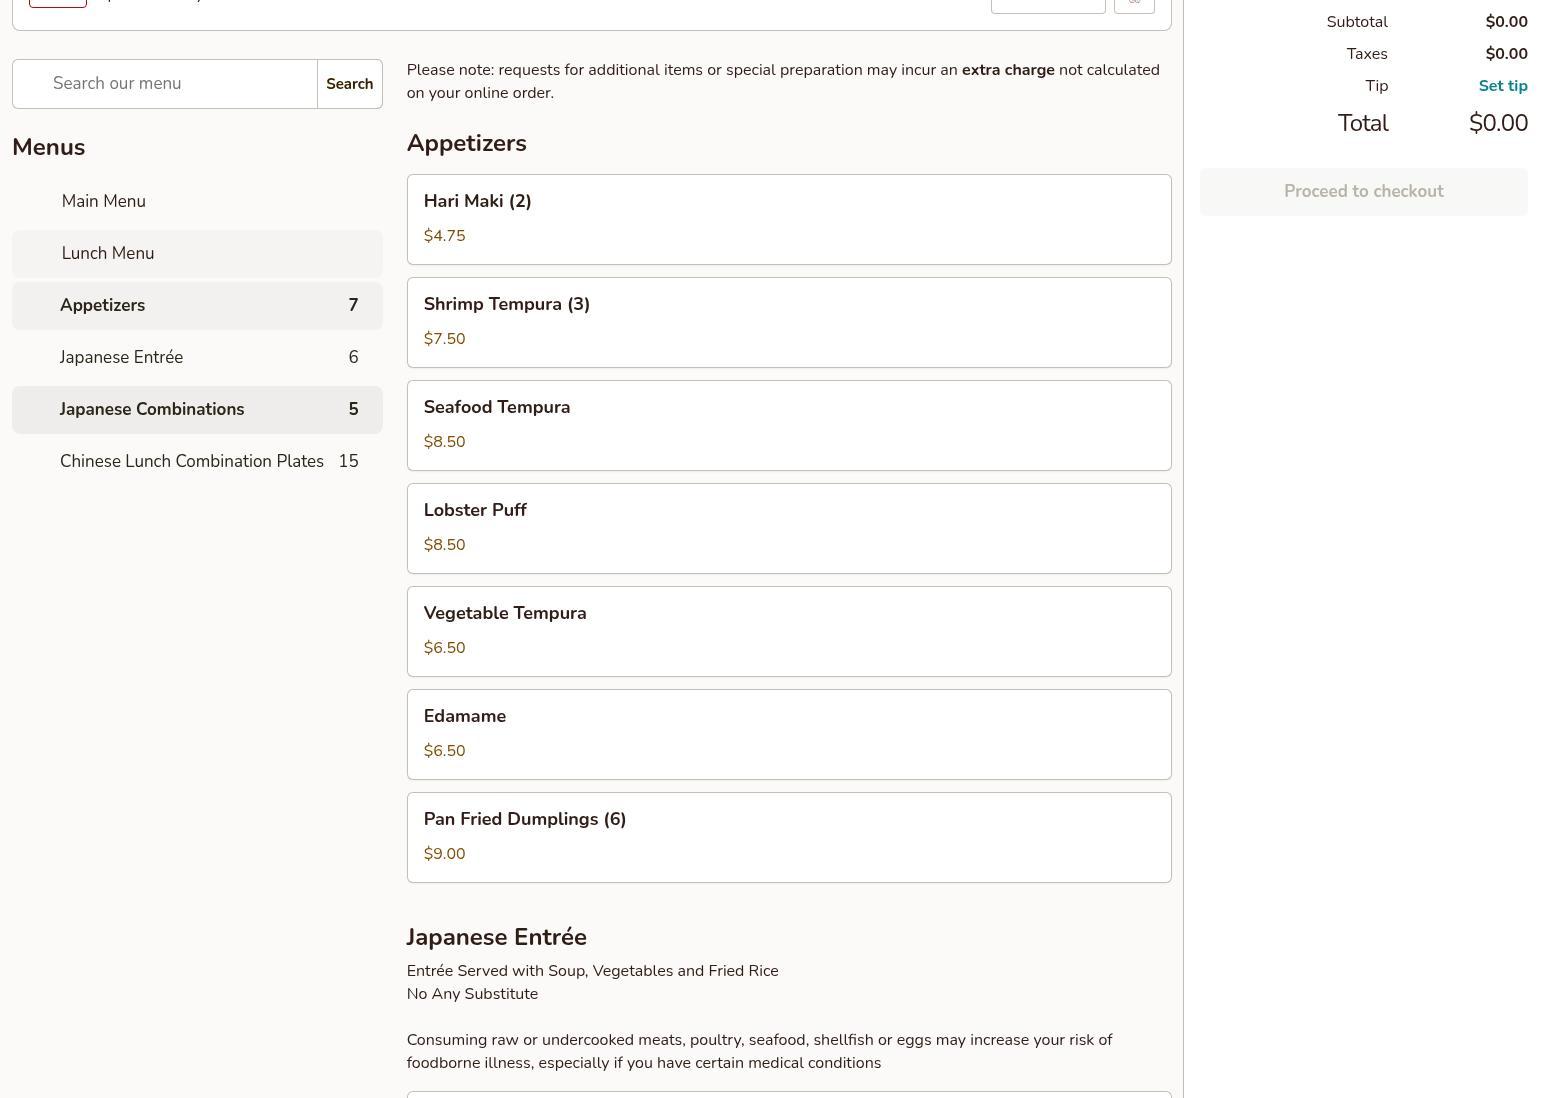This screenshot has width=1544, height=1098.
Task: Choose the Seafood Tempura menu item
Action: pos(788,425)
